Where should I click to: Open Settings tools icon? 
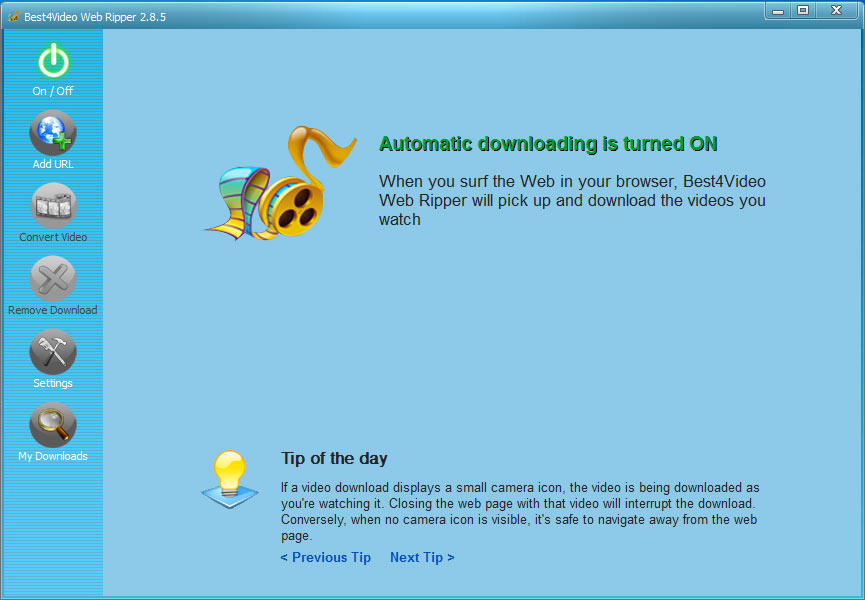(53, 351)
